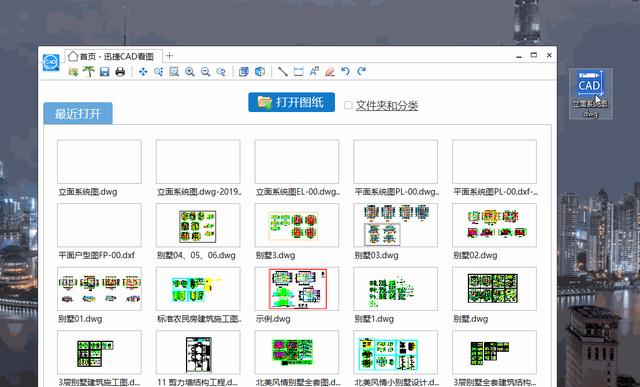The image size is (640, 387).
Task: Select the 最近打开 tab
Action: tap(78, 113)
